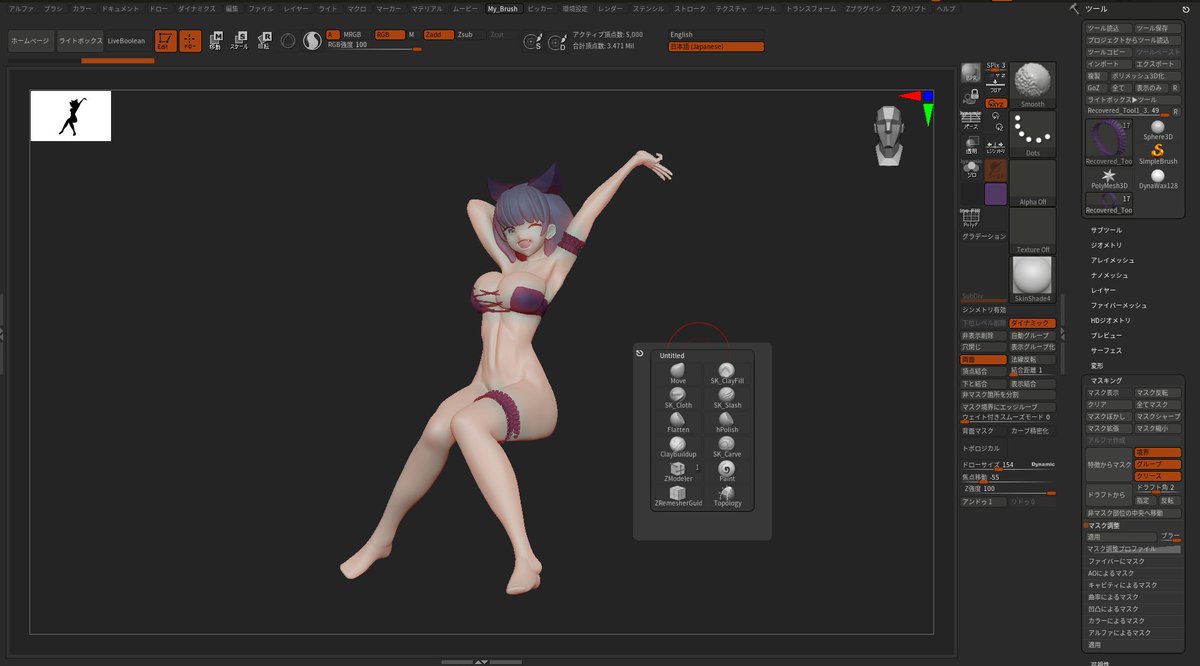Select the Move brush in popup palette
The width and height of the screenshot is (1200, 666).
tap(678, 373)
